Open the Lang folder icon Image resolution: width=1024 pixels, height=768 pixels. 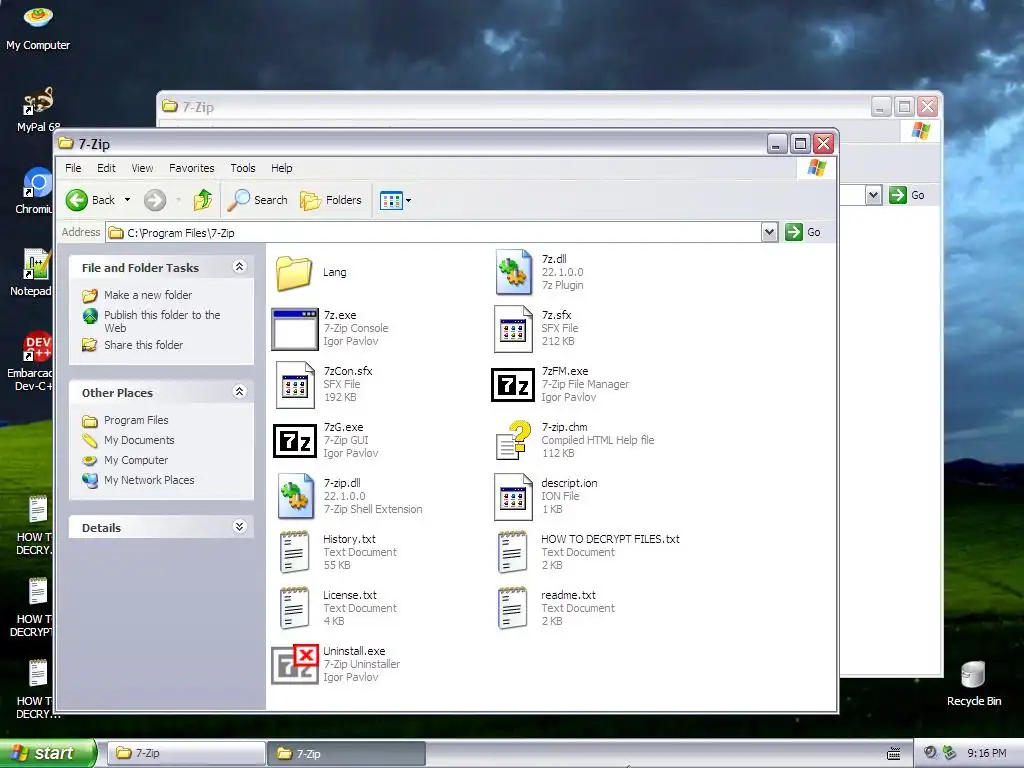pos(293,272)
